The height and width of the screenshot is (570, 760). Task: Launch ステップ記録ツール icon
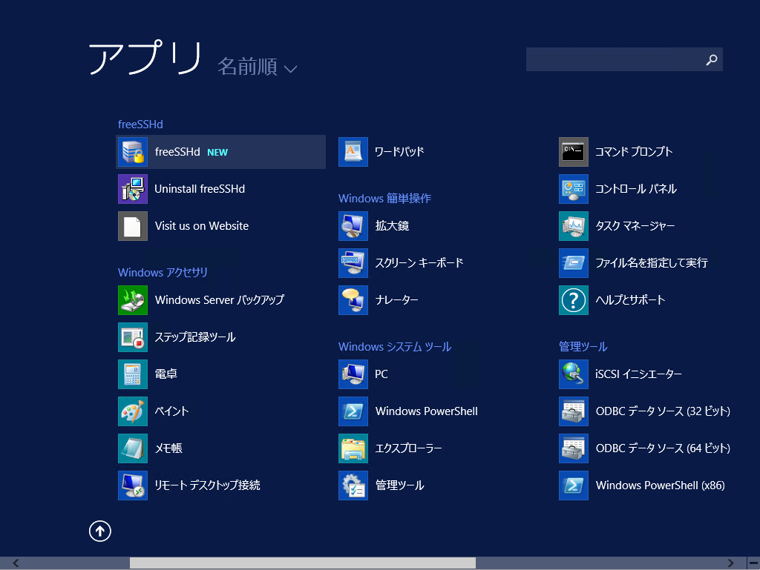point(132,337)
